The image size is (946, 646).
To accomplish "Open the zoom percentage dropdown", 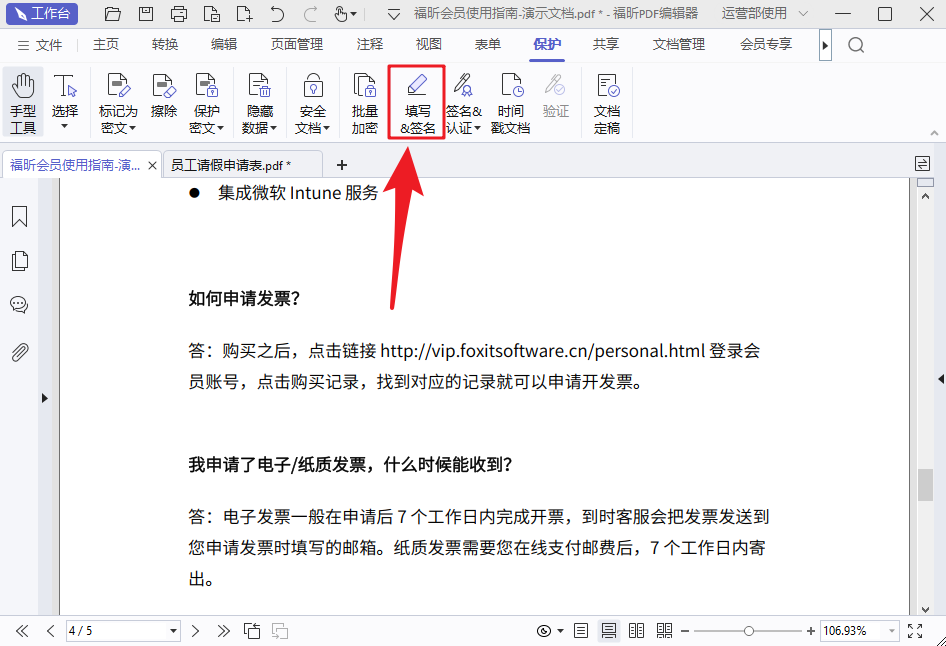I will [x=890, y=631].
